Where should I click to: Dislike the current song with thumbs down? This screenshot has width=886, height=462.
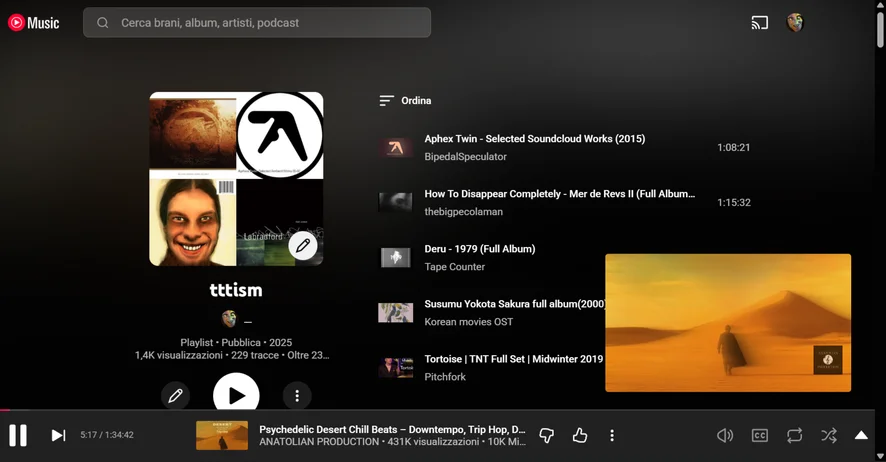click(546, 436)
